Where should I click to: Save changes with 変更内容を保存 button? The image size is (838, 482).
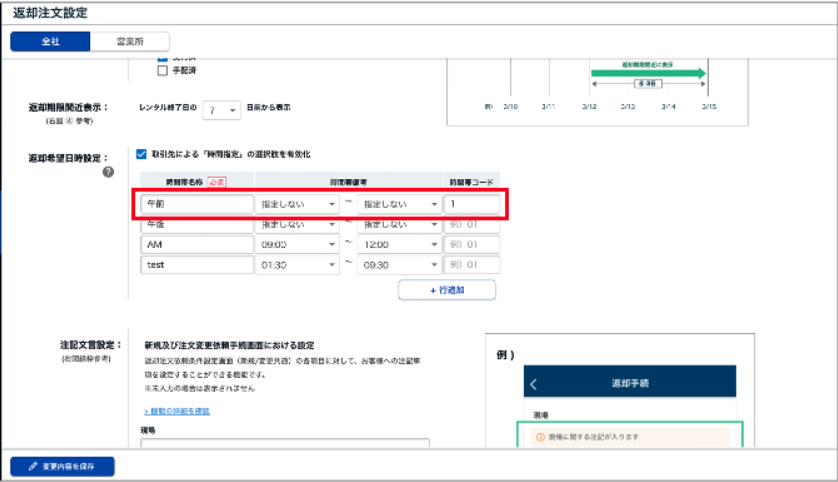click(x=63, y=466)
